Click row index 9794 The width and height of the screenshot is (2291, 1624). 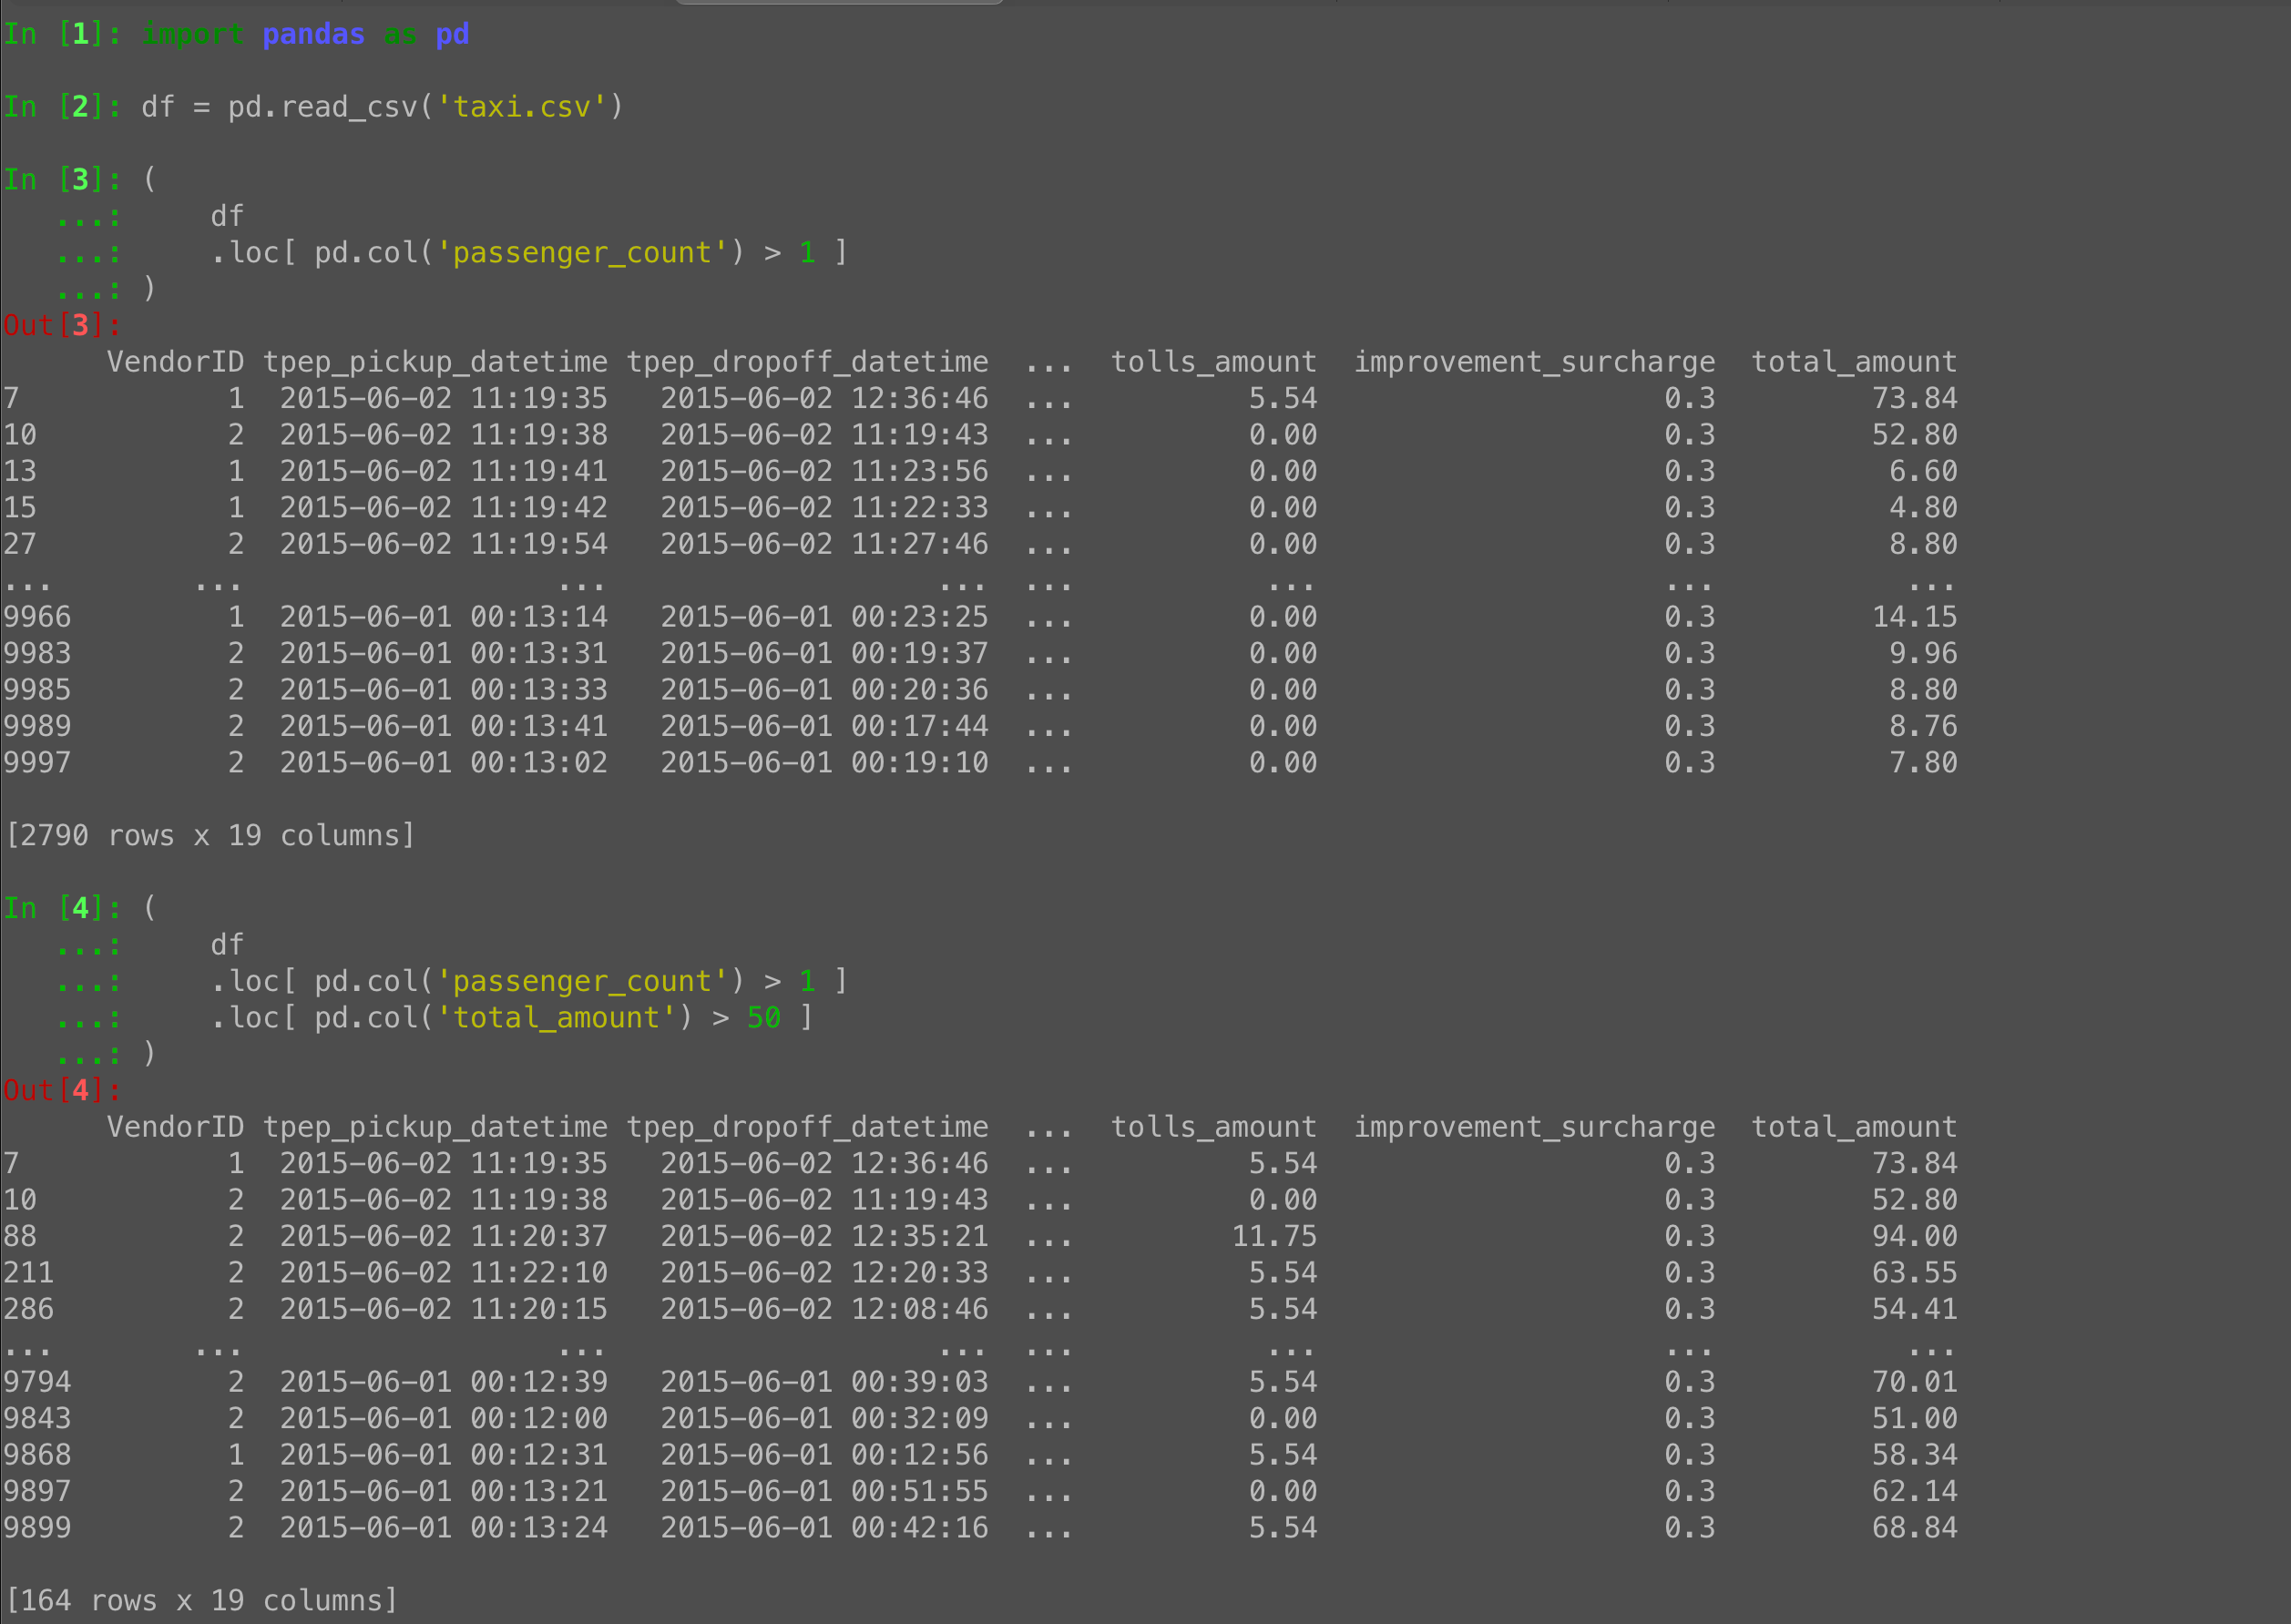tap(37, 1382)
